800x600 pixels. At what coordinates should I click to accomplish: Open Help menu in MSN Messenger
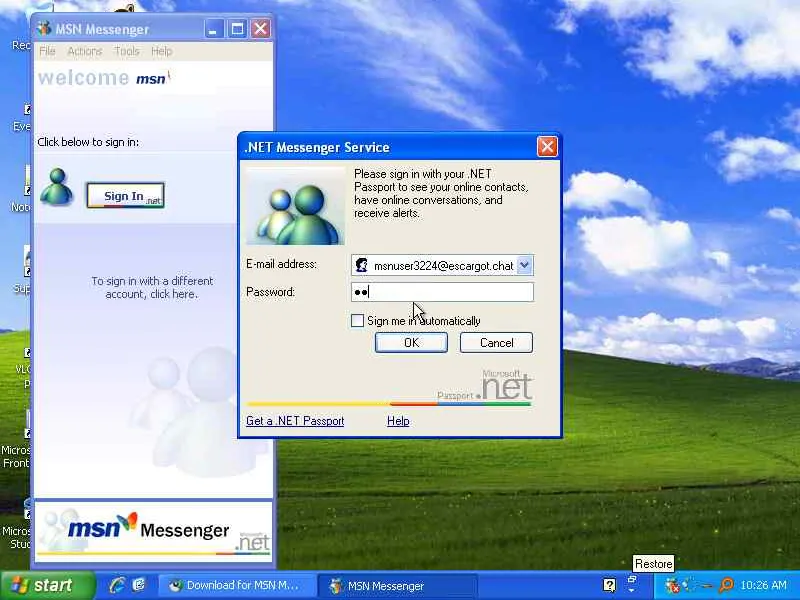point(161,51)
